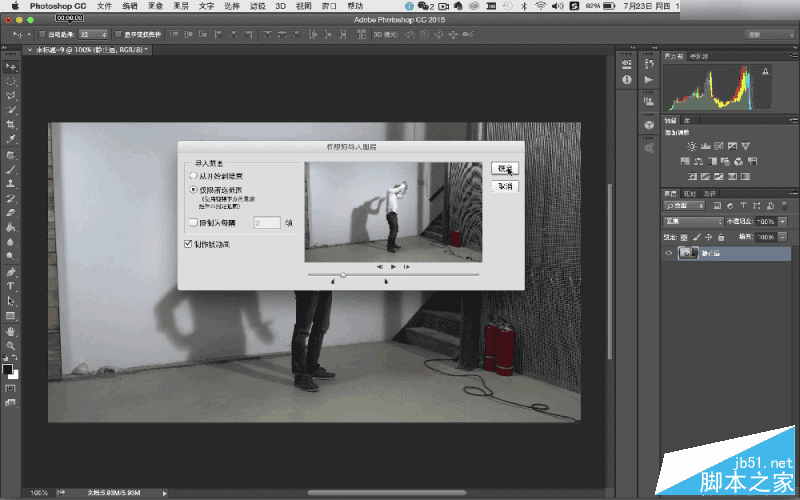This screenshot has height=500, width=800.
Task: Click the video preview scrubber slider handle
Action: click(x=343, y=274)
